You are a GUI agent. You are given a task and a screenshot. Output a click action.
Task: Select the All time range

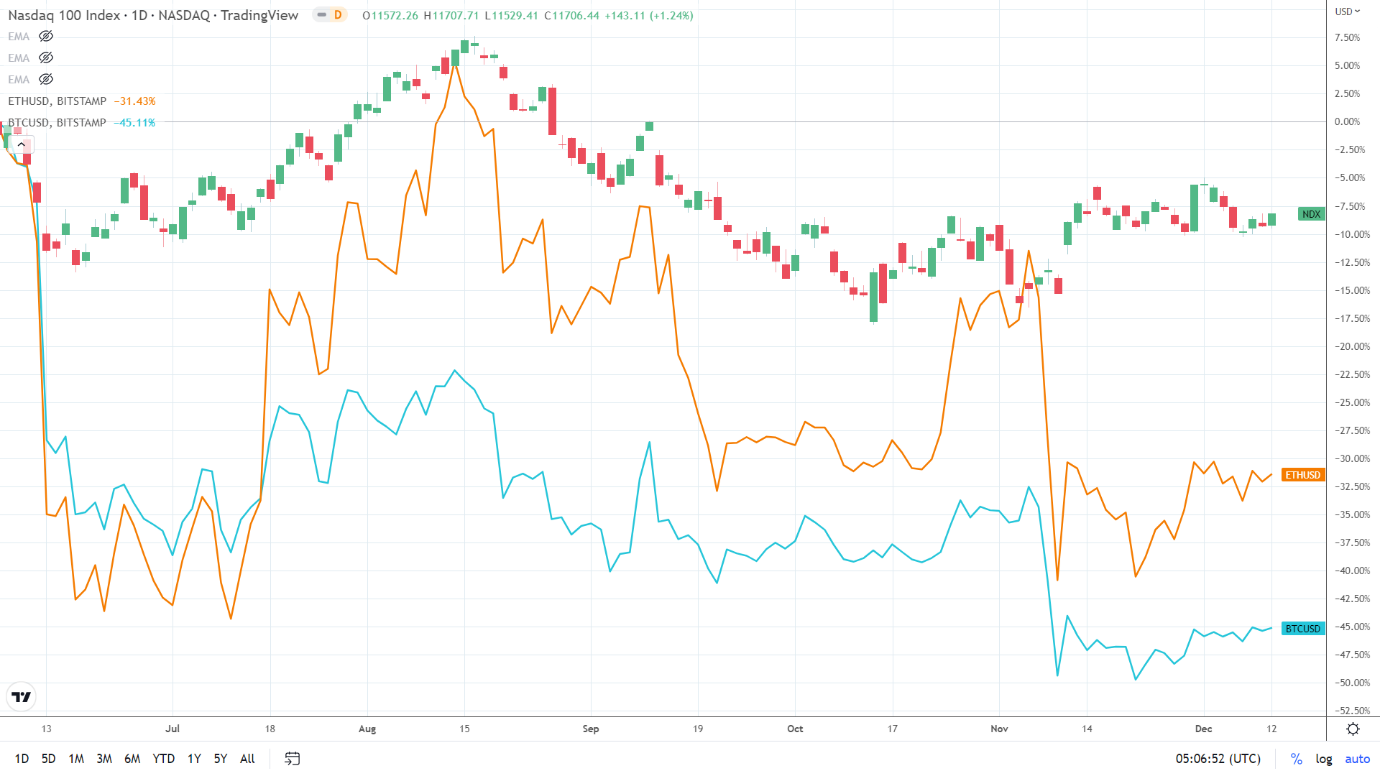click(x=247, y=759)
